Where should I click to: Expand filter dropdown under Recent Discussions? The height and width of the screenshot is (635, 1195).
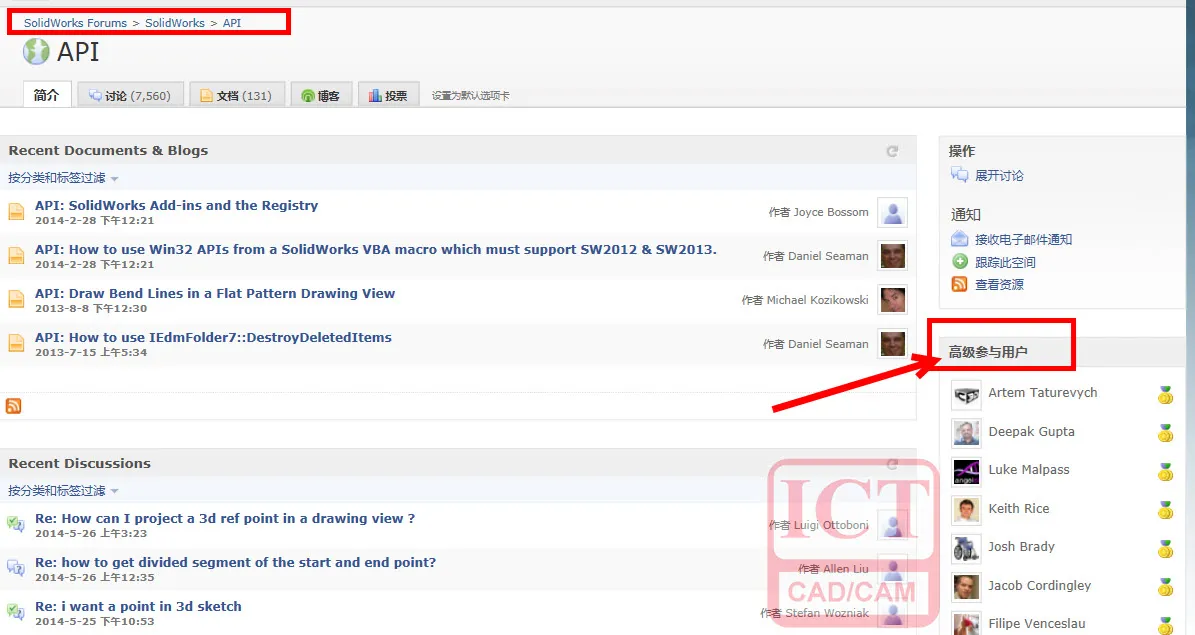click(x=63, y=490)
